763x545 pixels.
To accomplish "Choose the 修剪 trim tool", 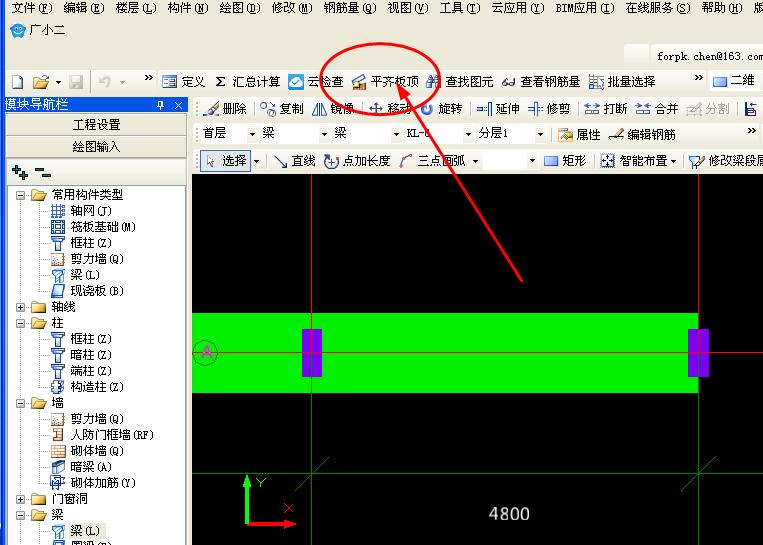I will tap(549, 109).
